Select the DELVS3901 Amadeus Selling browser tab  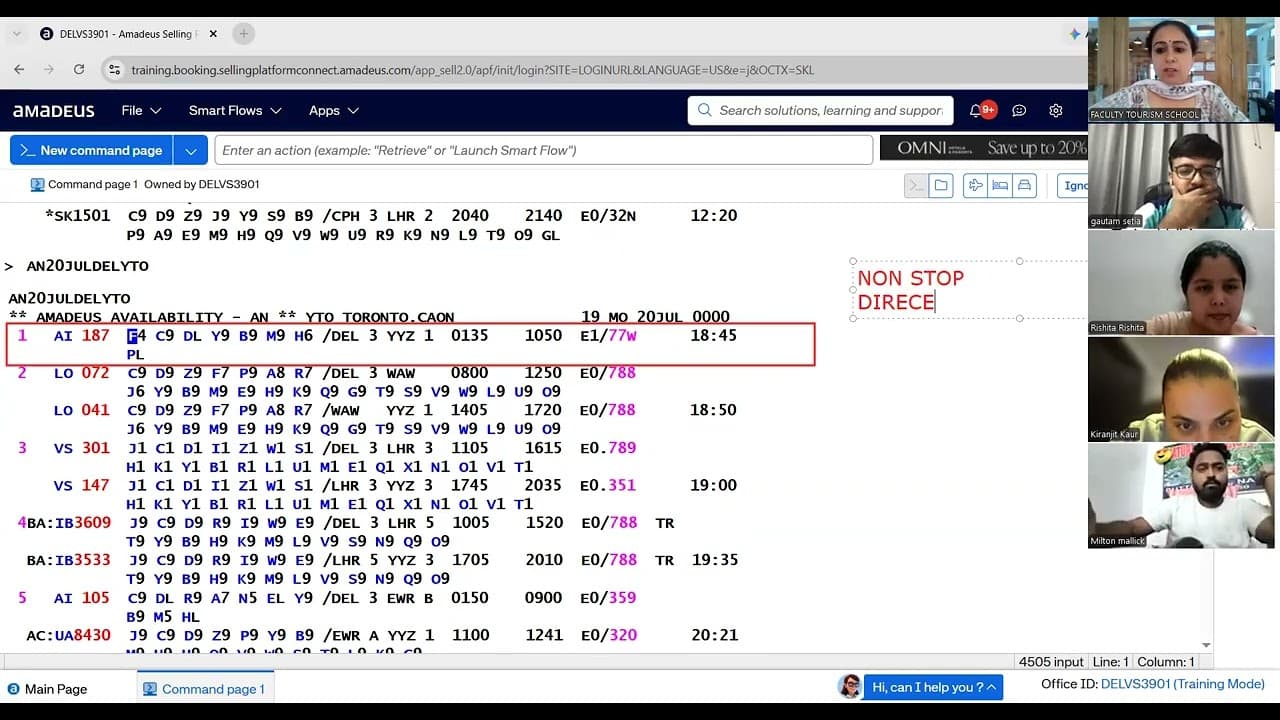[x=127, y=34]
